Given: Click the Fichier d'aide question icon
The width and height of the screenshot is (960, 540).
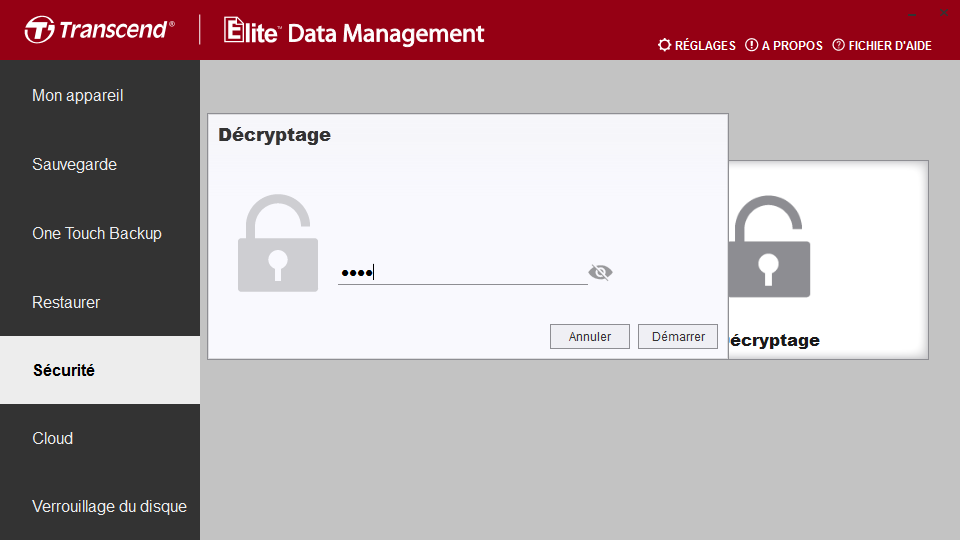Looking at the screenshot, I should tap(838, 45).
